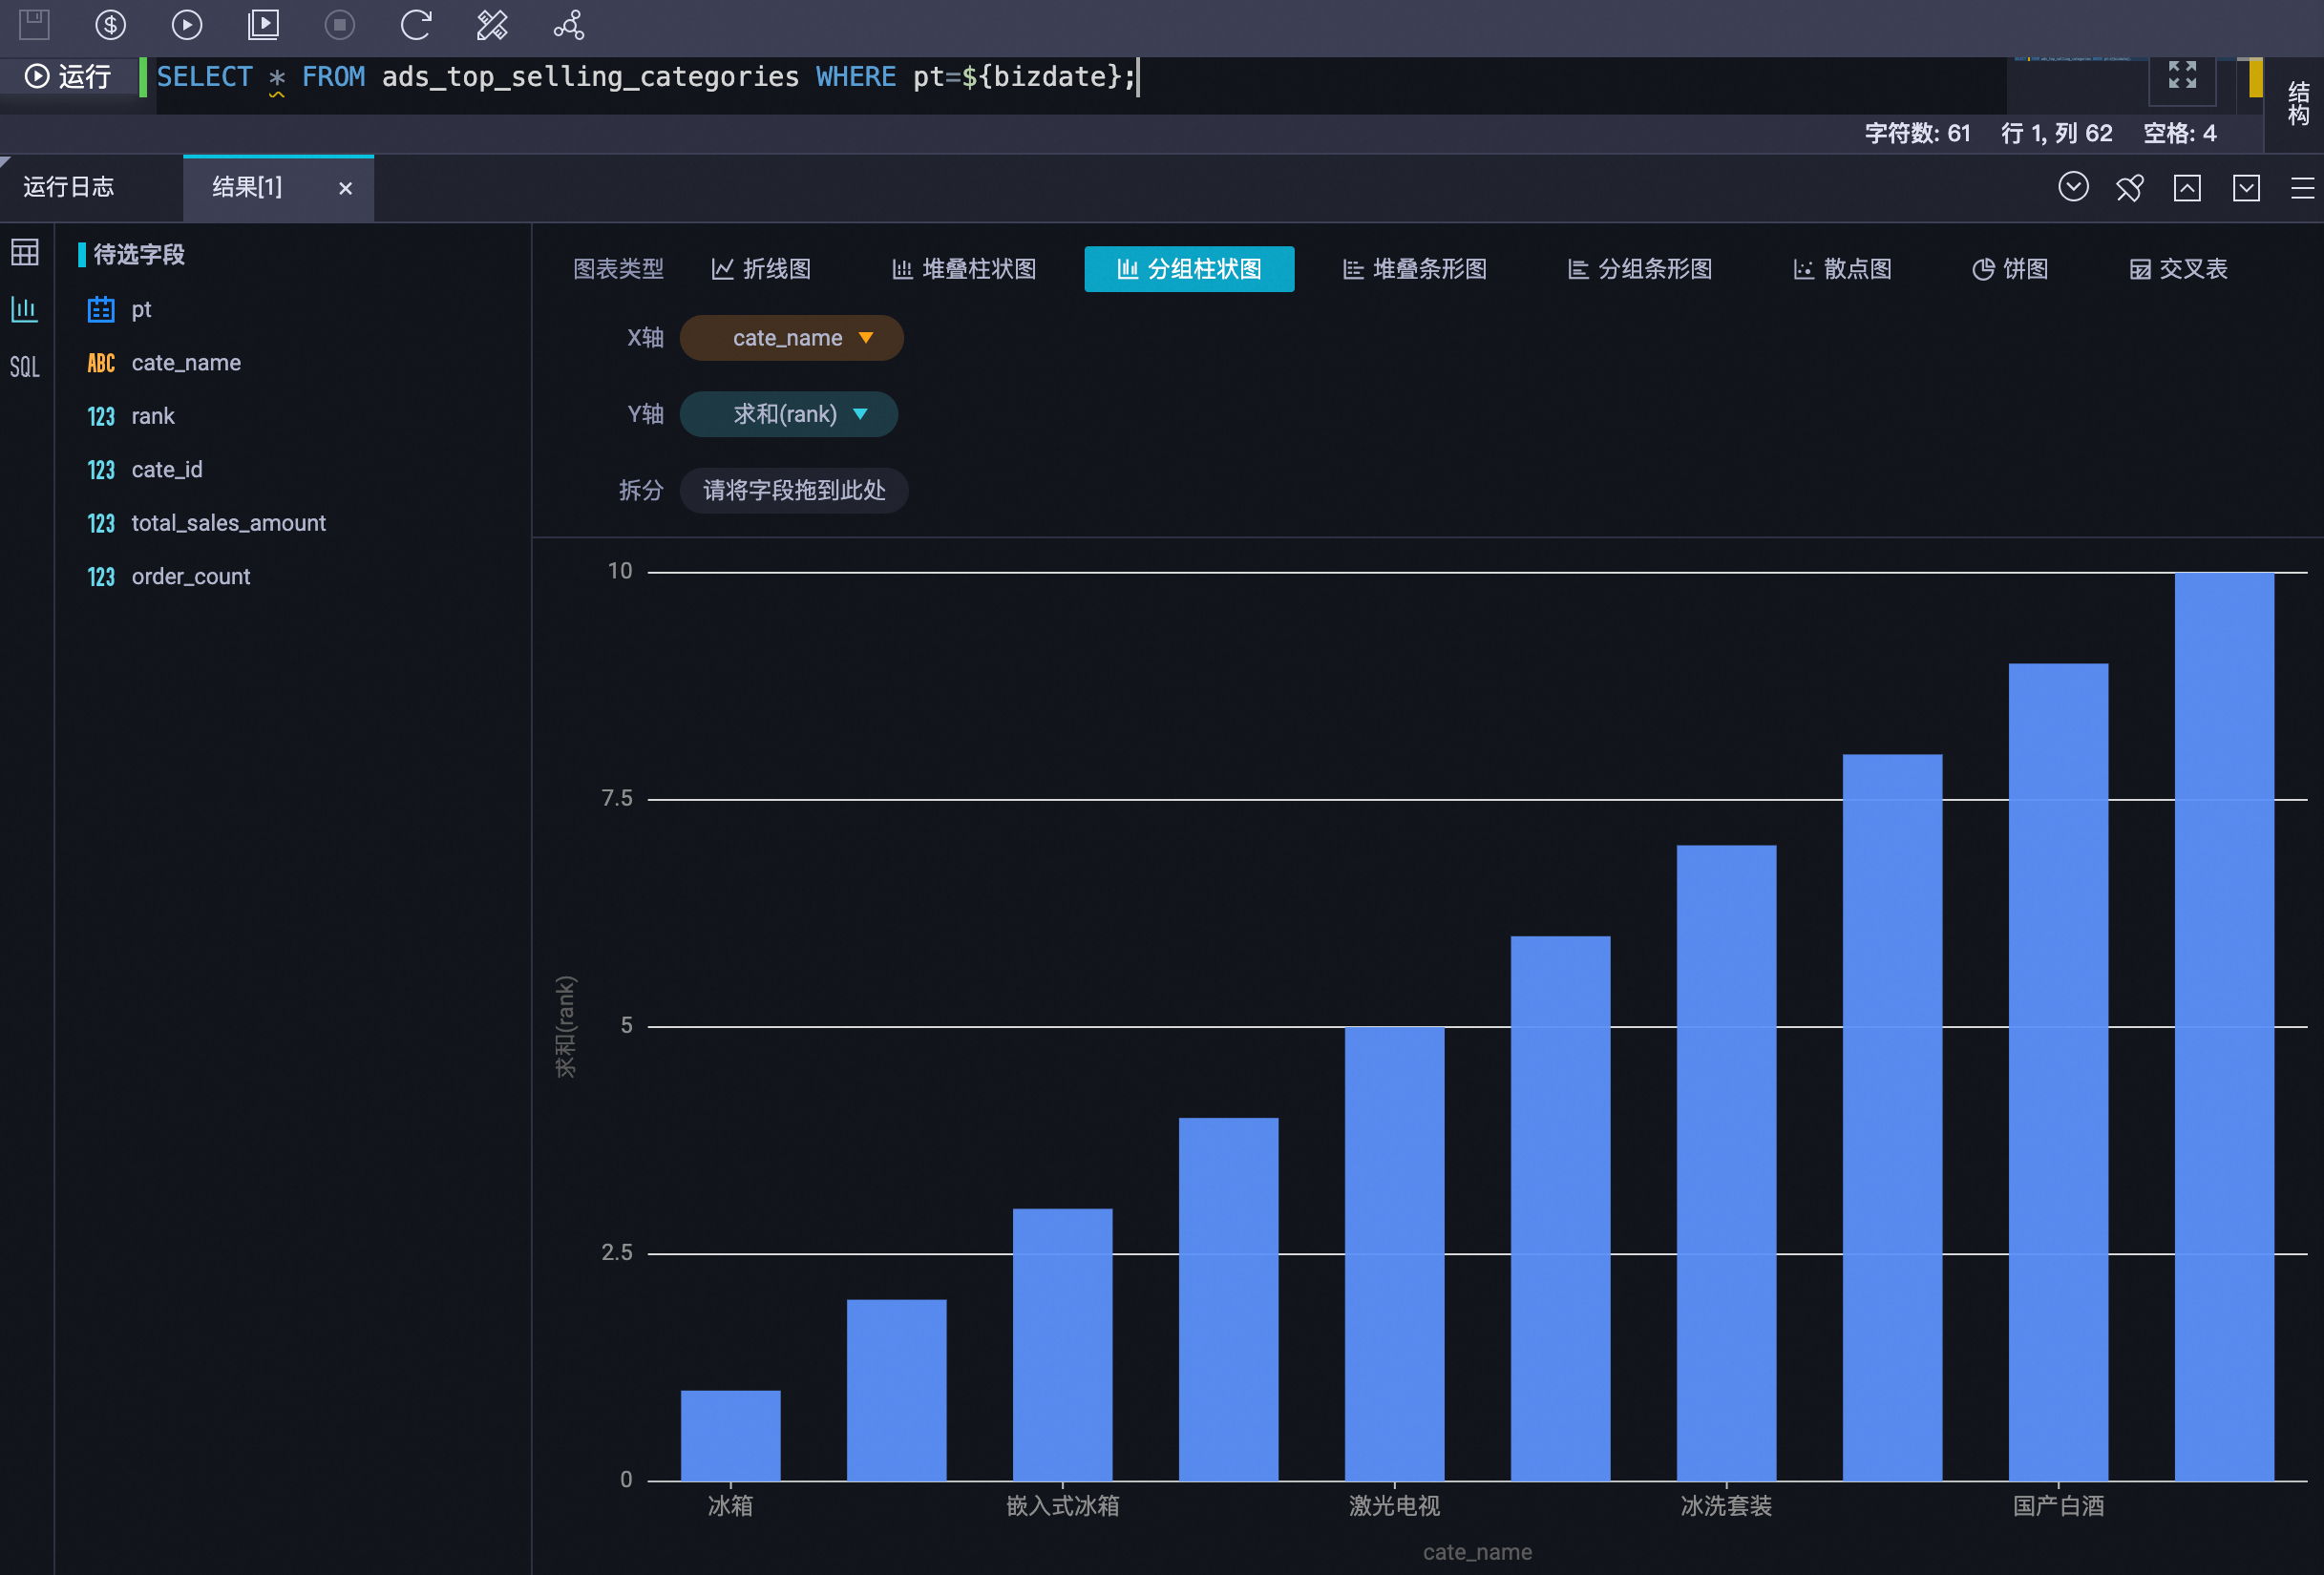This screenshot has width=2324, height=1575.
Task: Click the 冰洗套装 bar in chart
Action: point(1726,1162)
